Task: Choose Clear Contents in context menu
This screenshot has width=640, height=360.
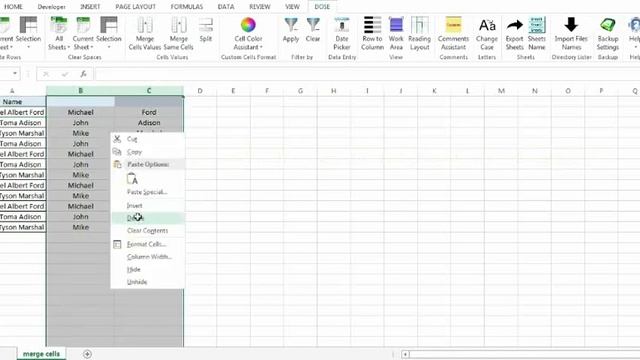Action: pyautogui.click(x=147, y=231)
